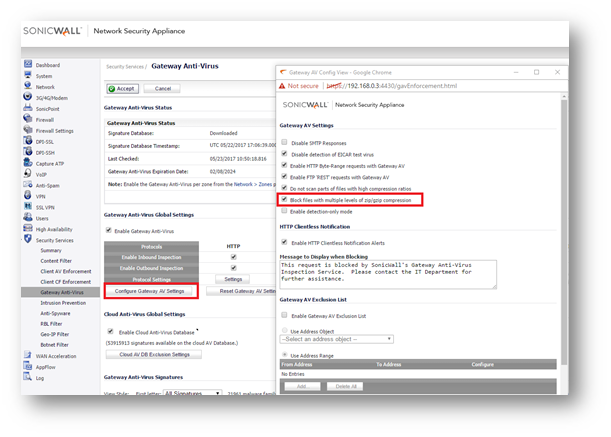Click Delete All button in exclusion list
Screen dimensions: 611x437
click(x=346, y=386)
